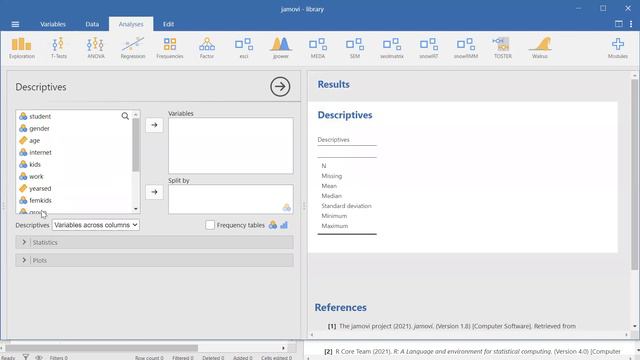Click the Median row label

tap(331, 196)
